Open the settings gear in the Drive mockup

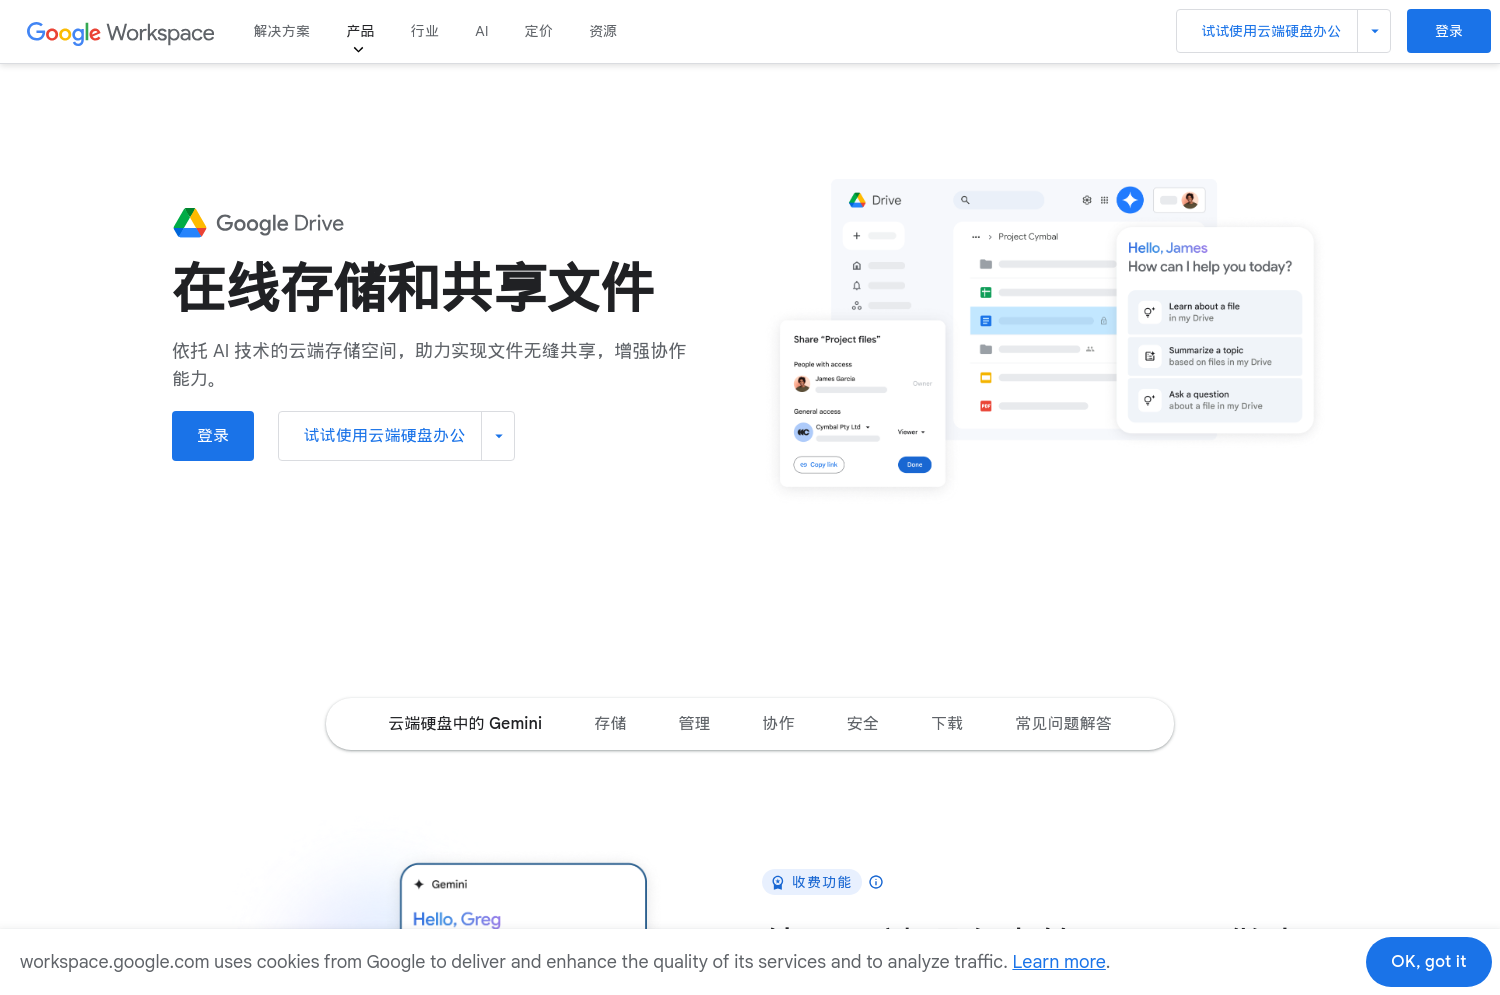click(x=1087, y=200)
